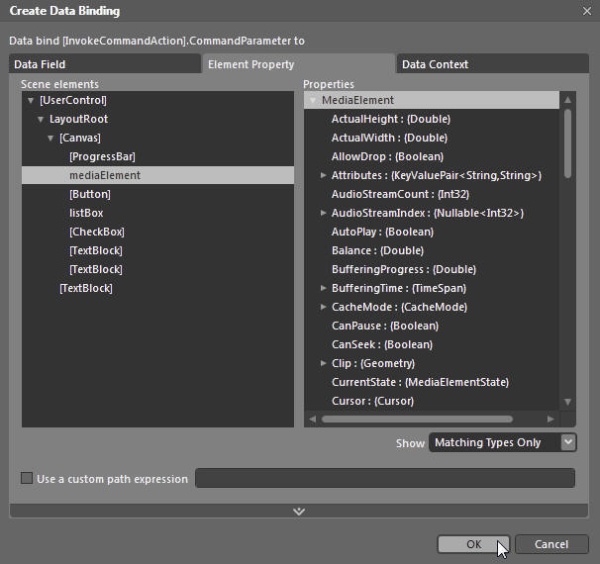Expand the advanced options chevron bar
The width and height of the screenshot is (600, 564).
coord(298,511)
